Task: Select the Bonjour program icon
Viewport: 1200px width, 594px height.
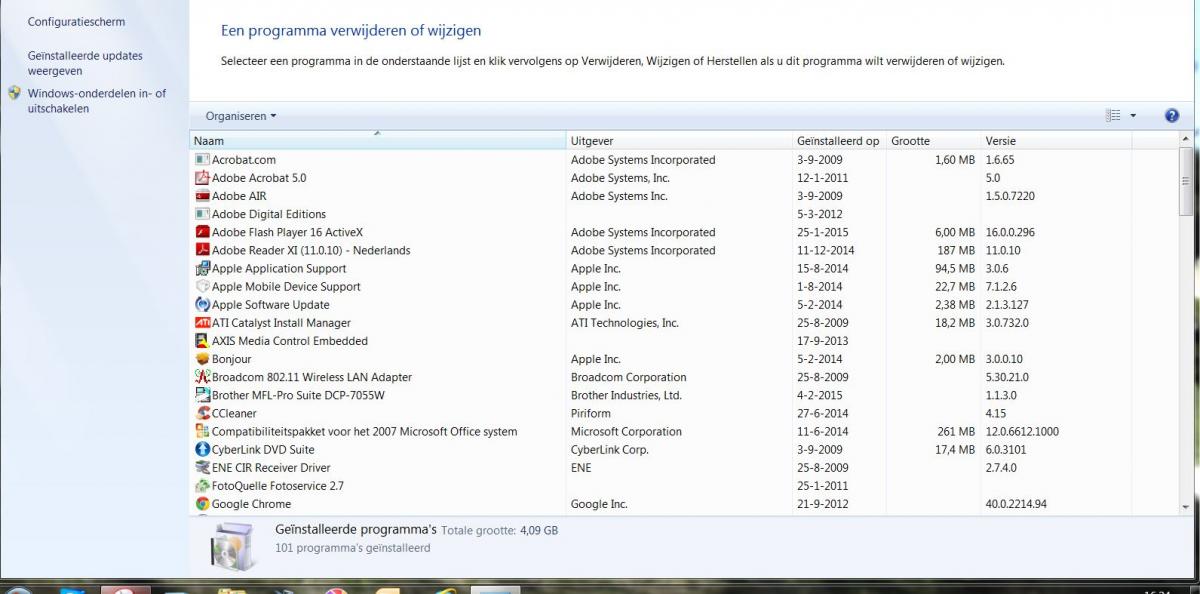Action: tap(203, 359)
